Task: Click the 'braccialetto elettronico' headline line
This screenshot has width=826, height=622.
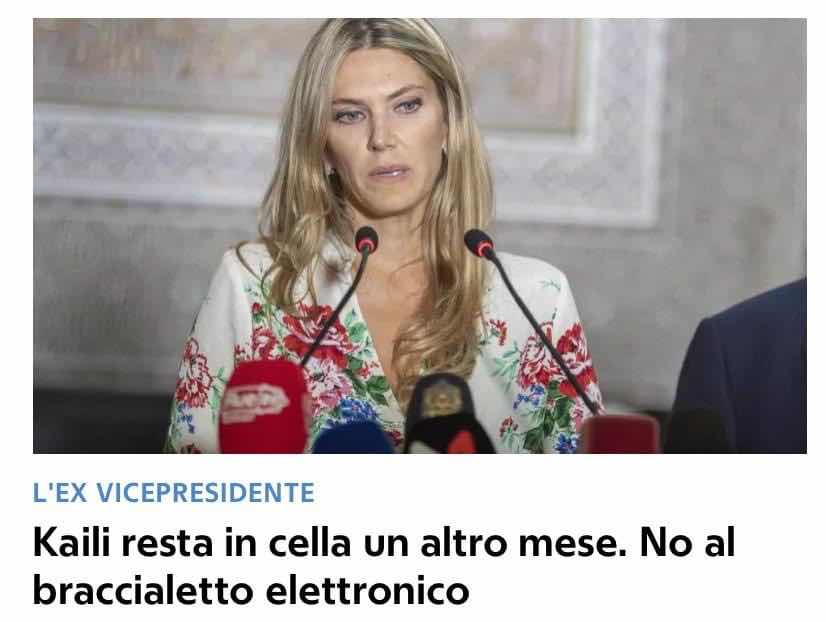Action: 251,590
